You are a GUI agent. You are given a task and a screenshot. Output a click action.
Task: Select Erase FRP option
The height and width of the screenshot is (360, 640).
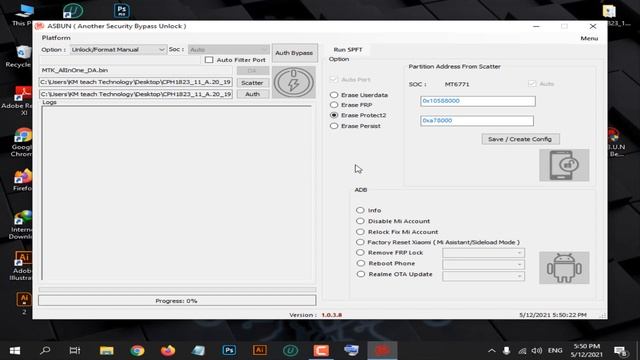(334, 105)
